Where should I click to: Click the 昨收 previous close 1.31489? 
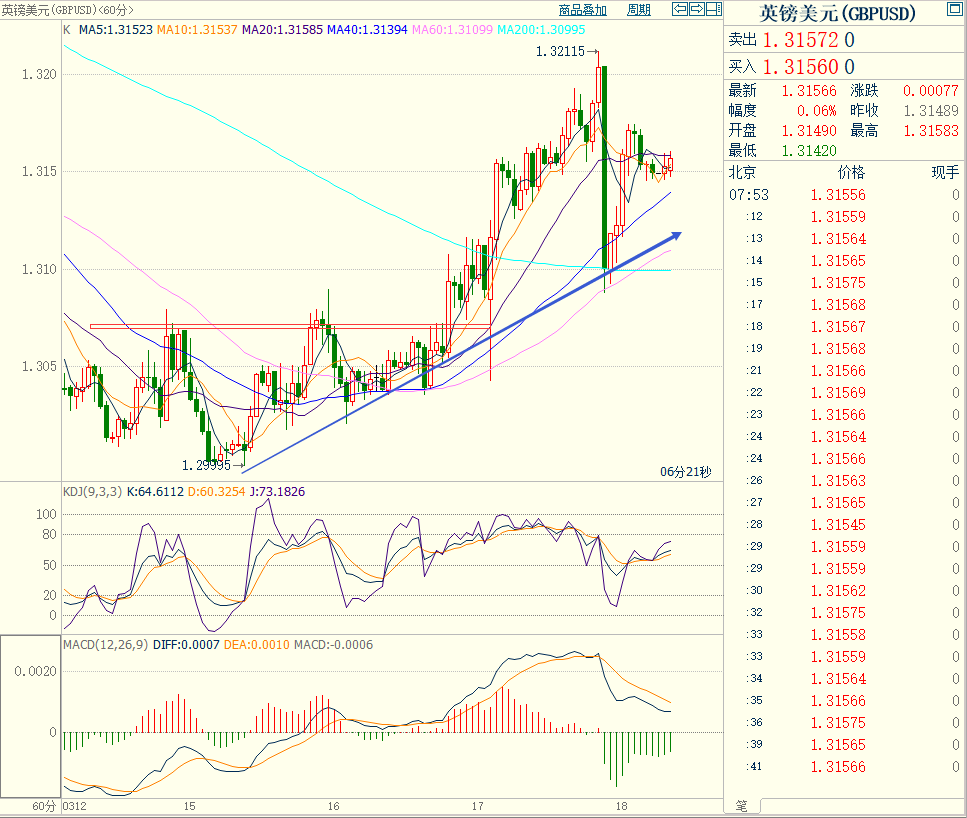pos(931,110)
